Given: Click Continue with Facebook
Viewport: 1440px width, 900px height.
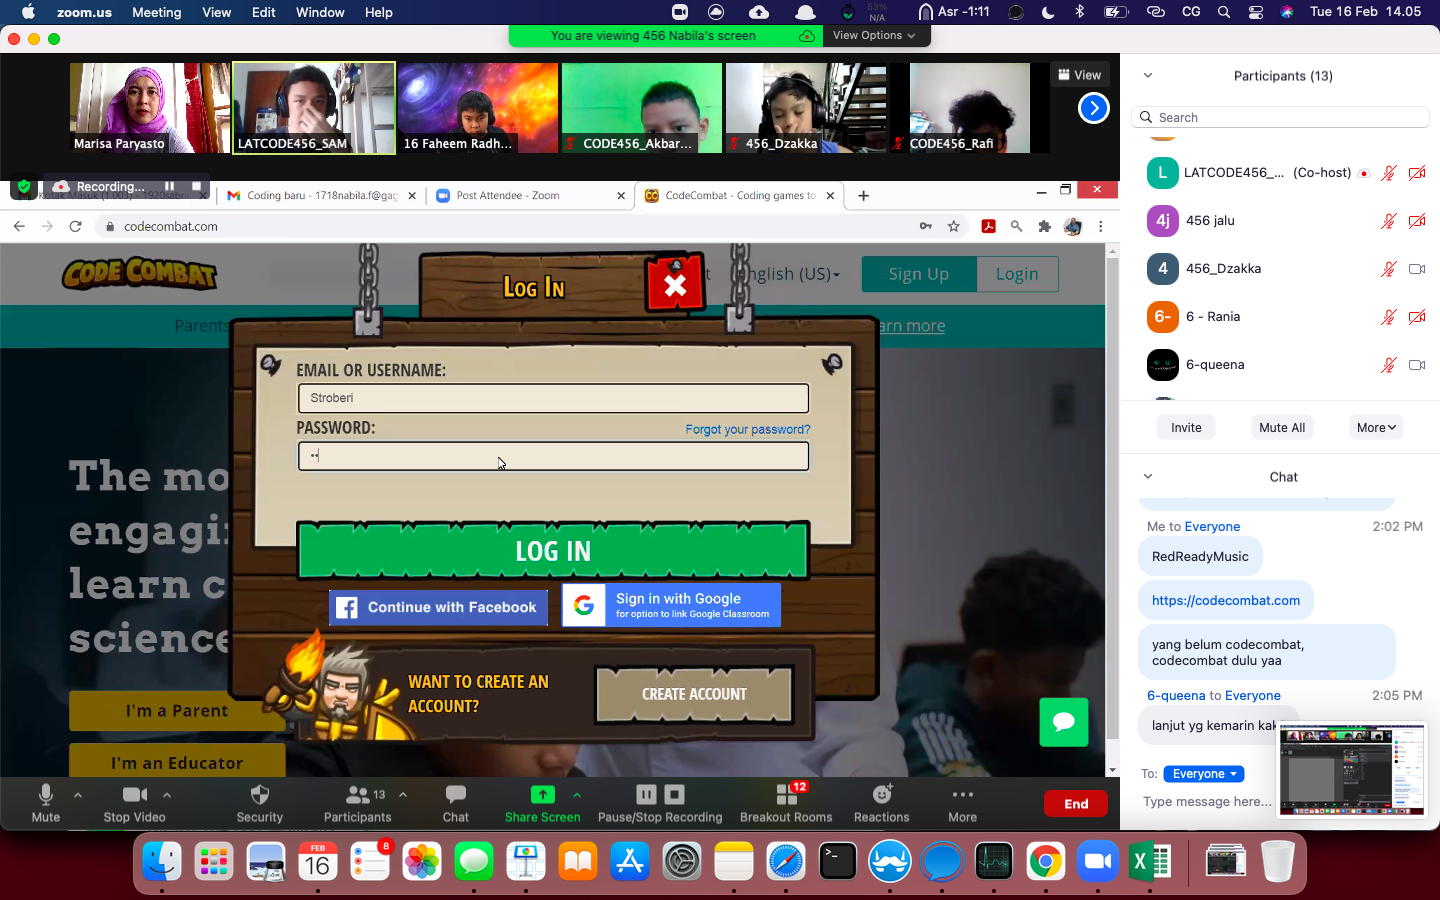Looking at the screenshot, I should tap(439, 607).
